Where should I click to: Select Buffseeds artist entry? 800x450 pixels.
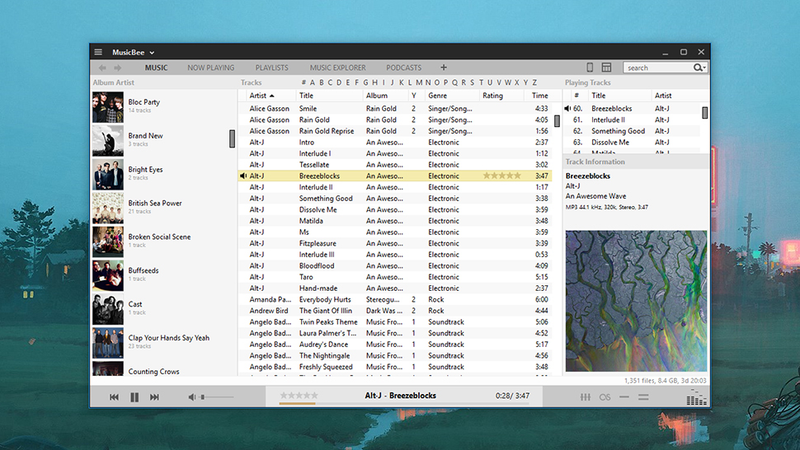coord(162,275)
